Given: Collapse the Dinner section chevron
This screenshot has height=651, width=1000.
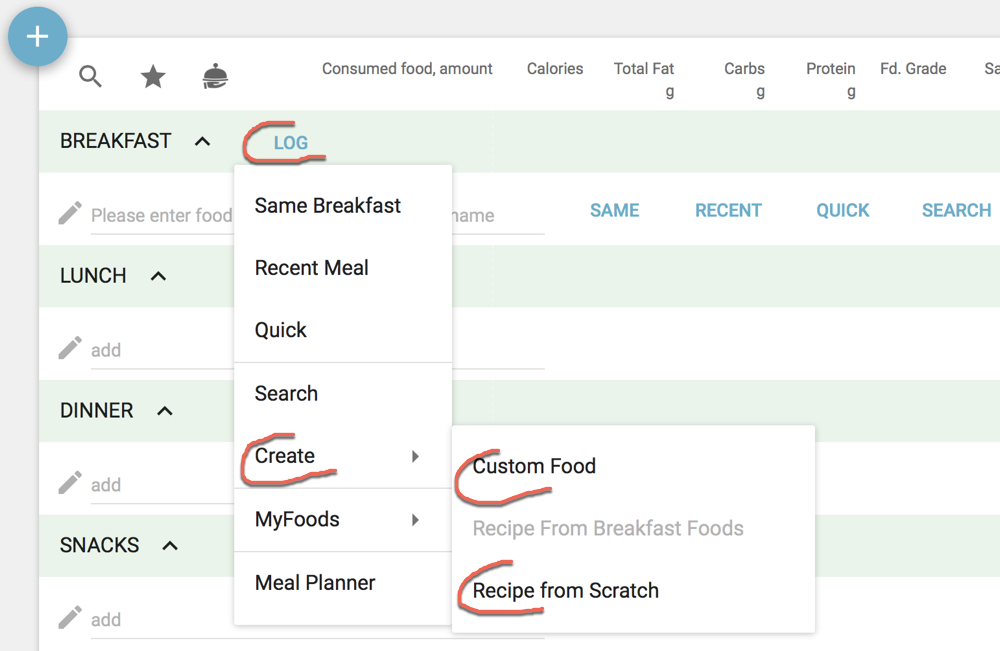Looking at the screenshot, I should tap(165, 411).
